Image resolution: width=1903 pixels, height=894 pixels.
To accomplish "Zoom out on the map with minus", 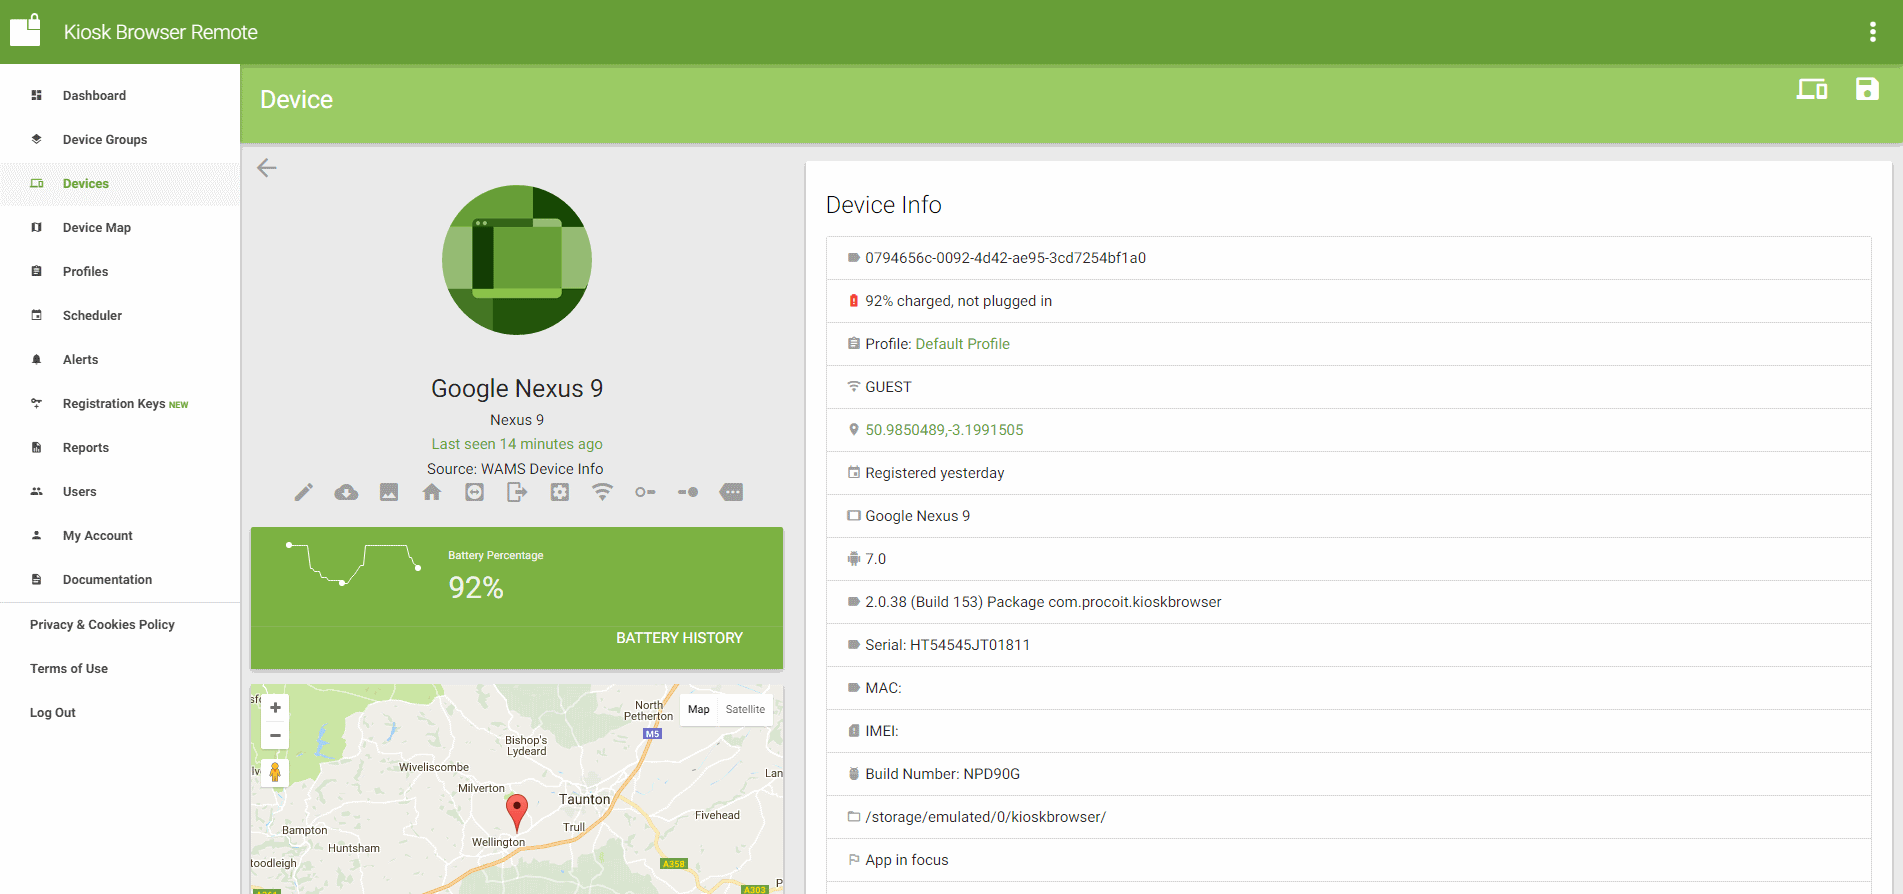I will coord(275,736).
